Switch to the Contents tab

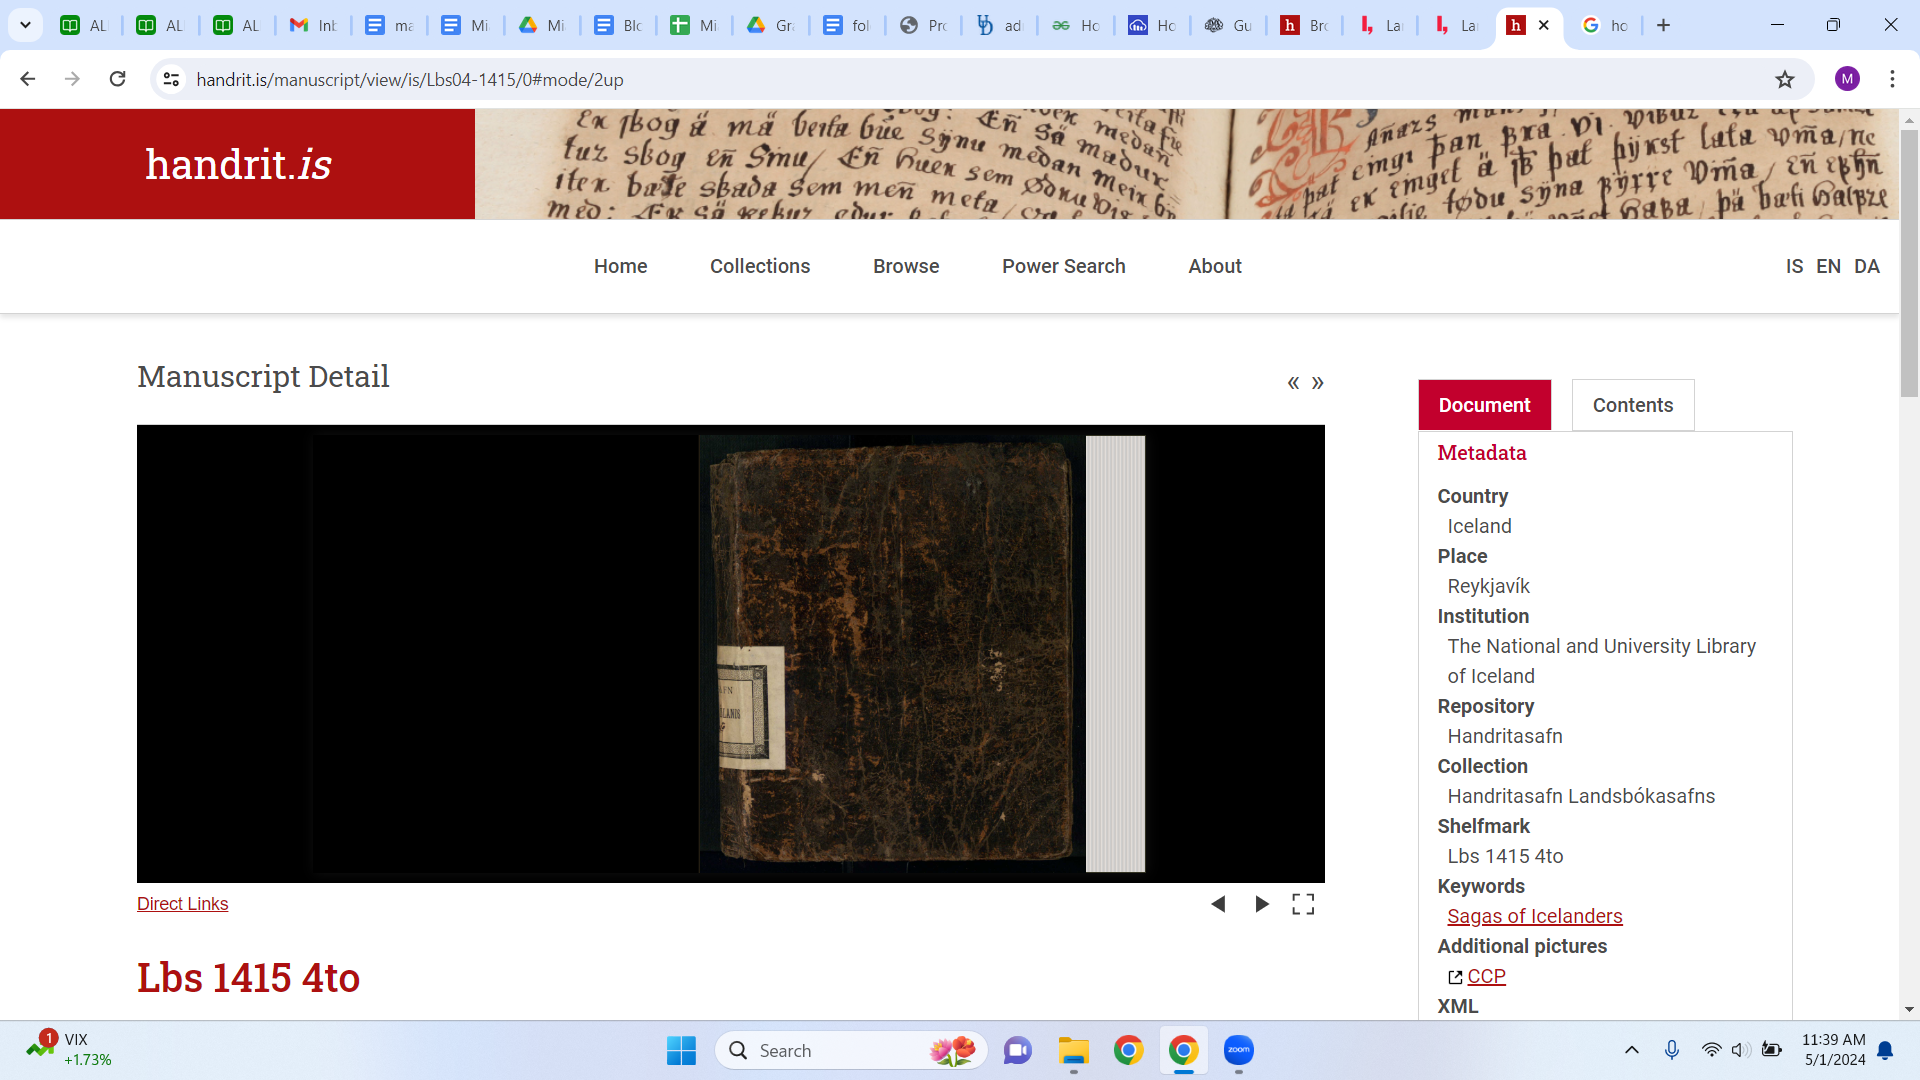[x=1632, y=405]
